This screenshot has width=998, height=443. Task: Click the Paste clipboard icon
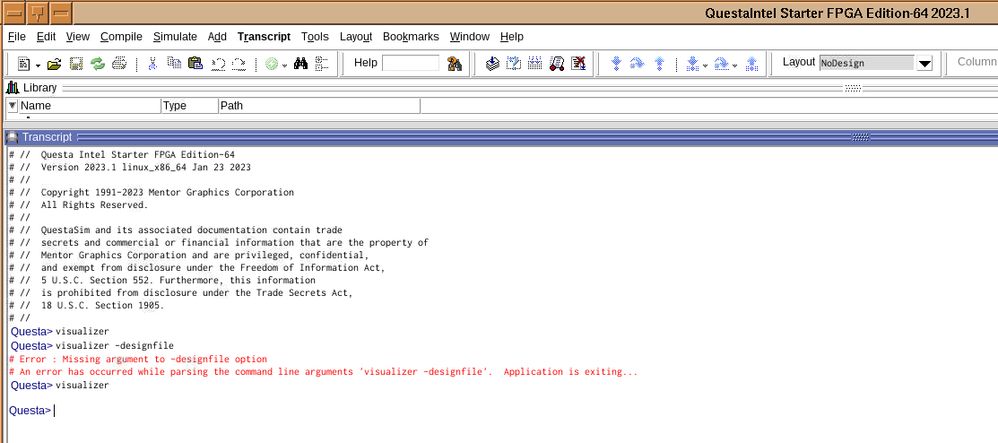tap(195, 64)
